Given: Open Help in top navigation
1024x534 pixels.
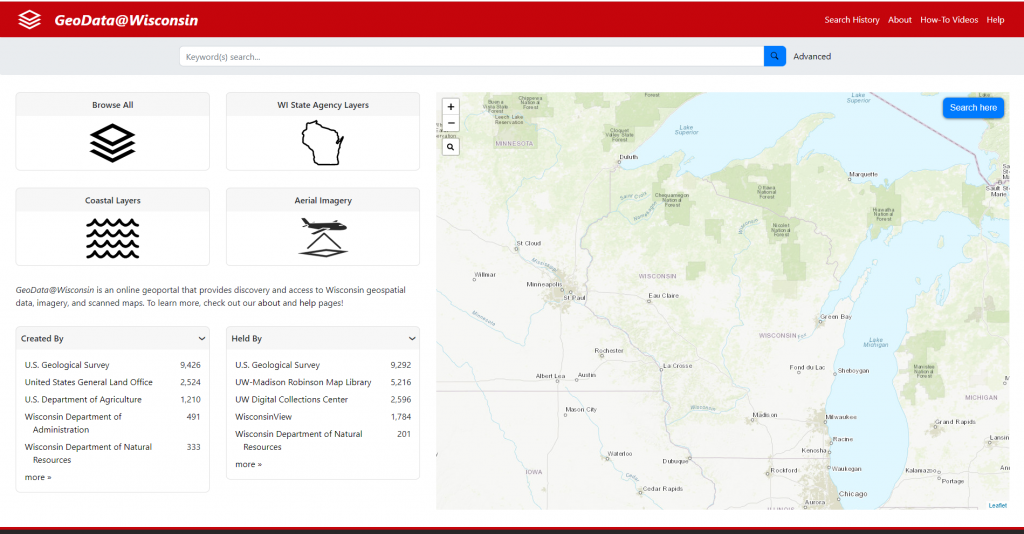Looking at the screenshot, I should click(995, 20).
